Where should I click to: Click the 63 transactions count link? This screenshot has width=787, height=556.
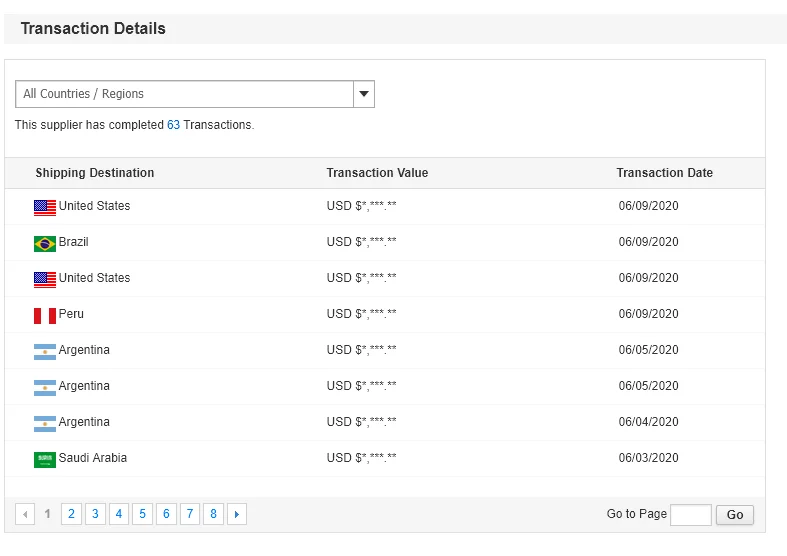173,125
